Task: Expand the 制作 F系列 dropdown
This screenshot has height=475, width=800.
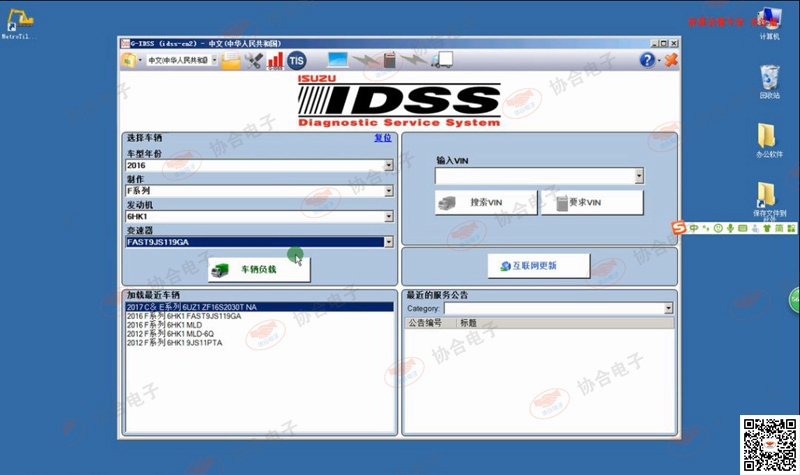Action: (389, 191)
